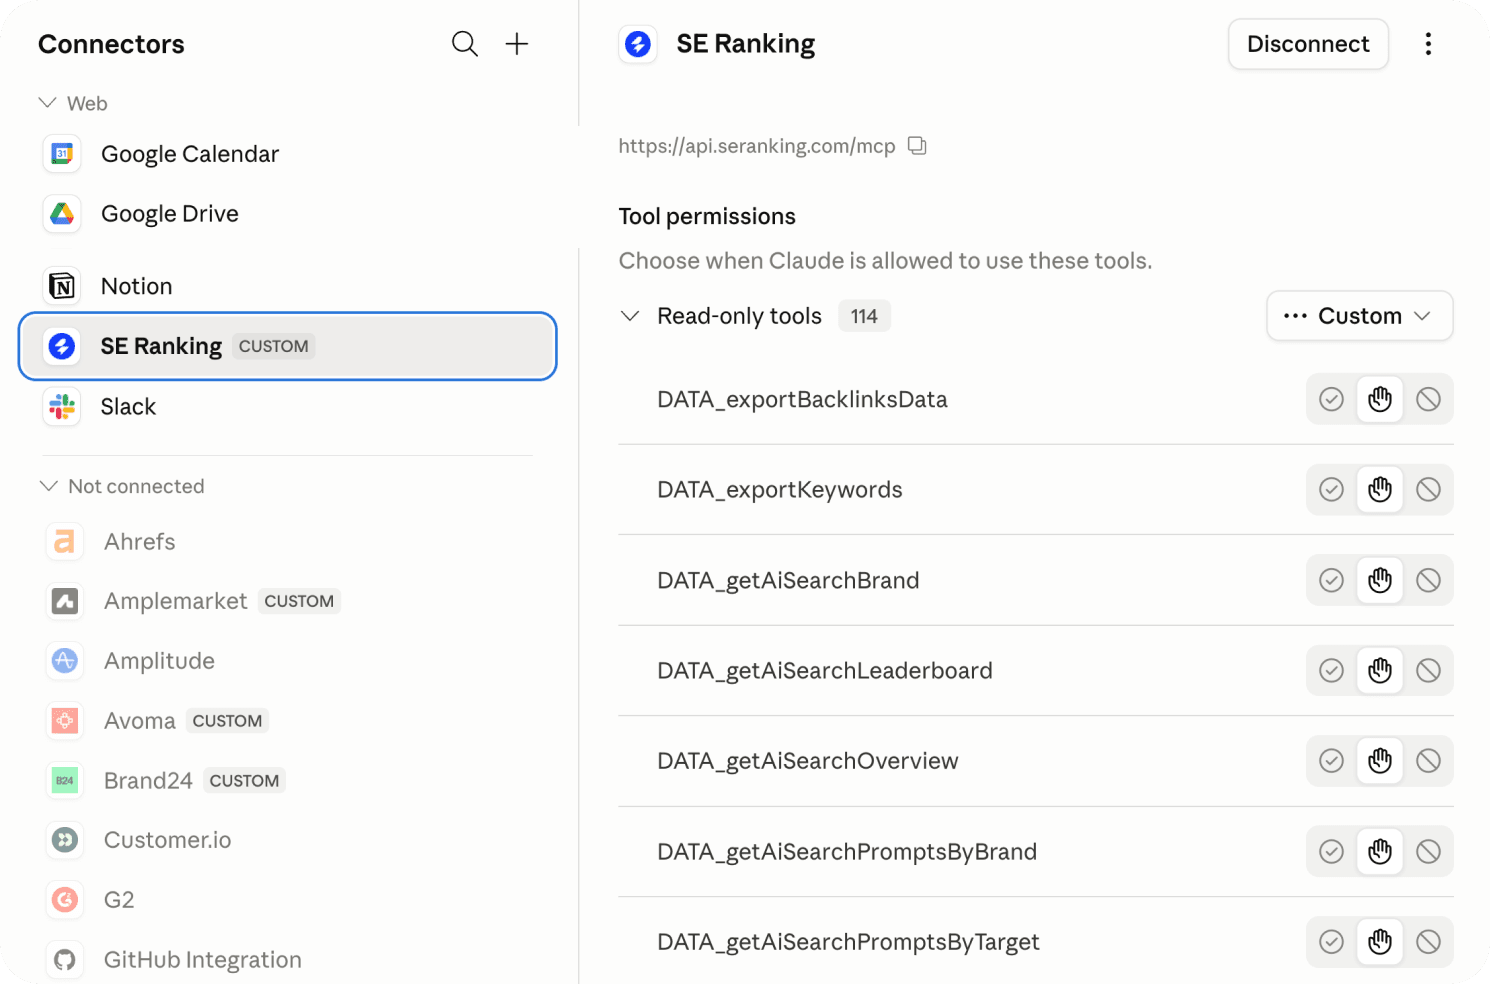Block DATA_getAiSearchPromptsByBrand tool

1429,851
